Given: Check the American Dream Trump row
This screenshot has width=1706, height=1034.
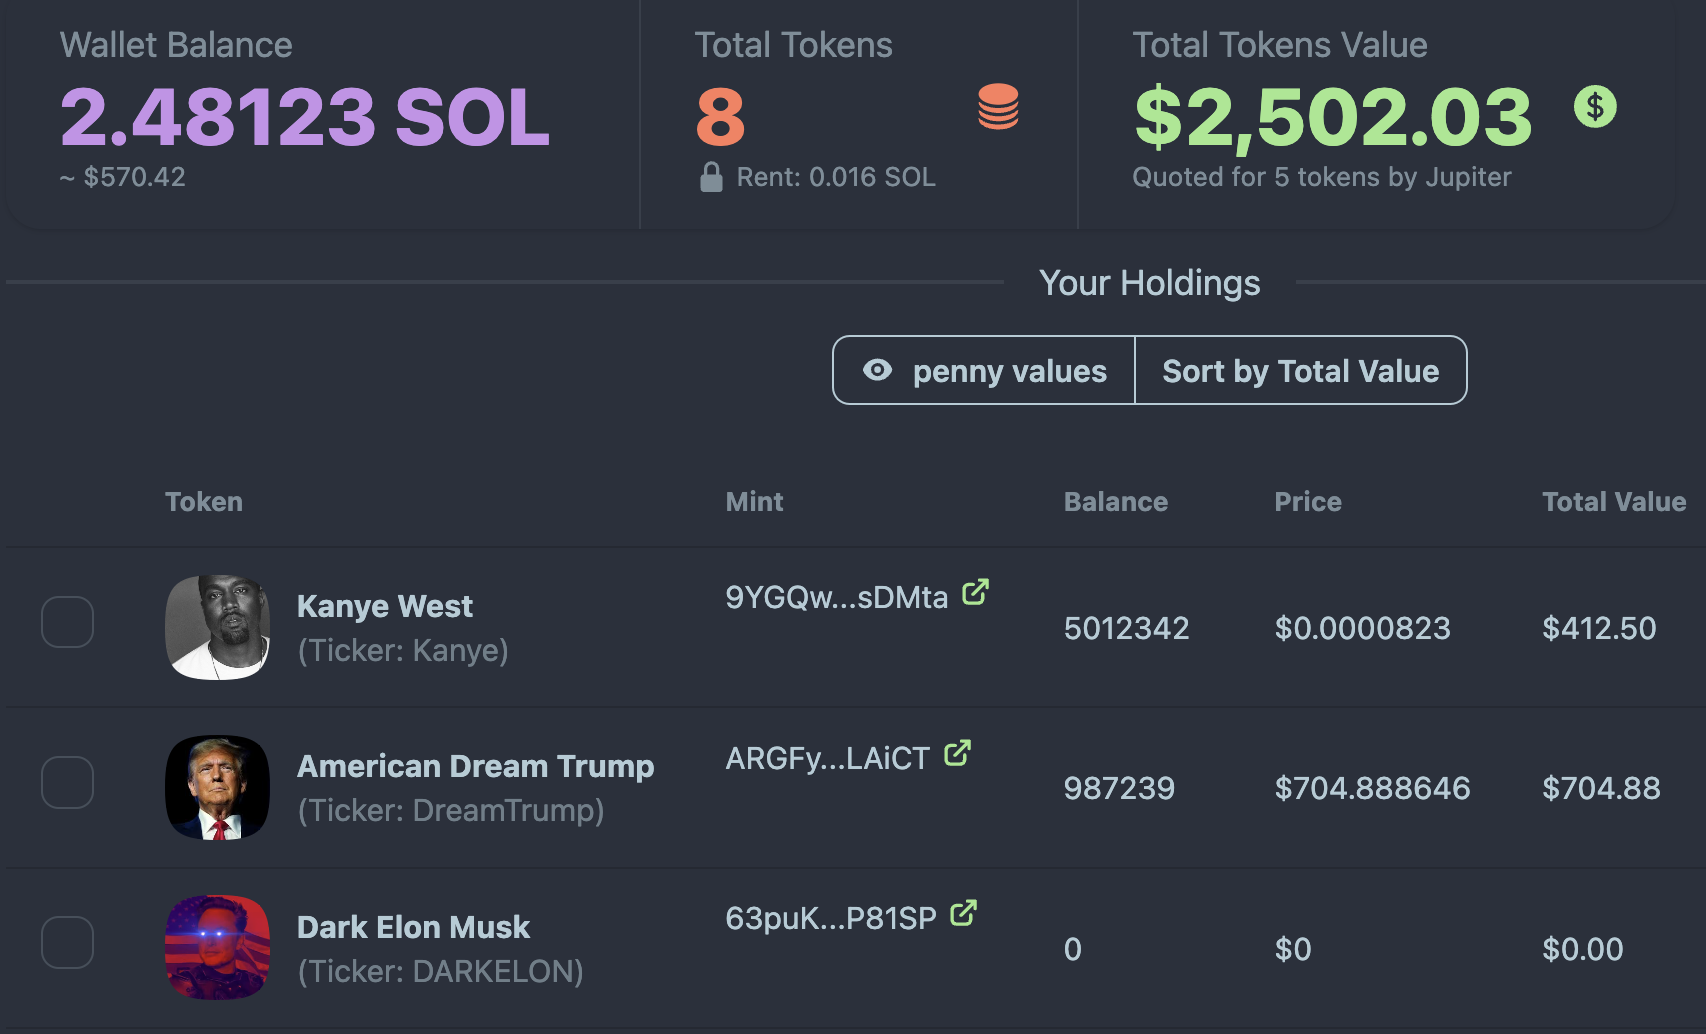Looking at the screenshot, I should coord(67,782).
